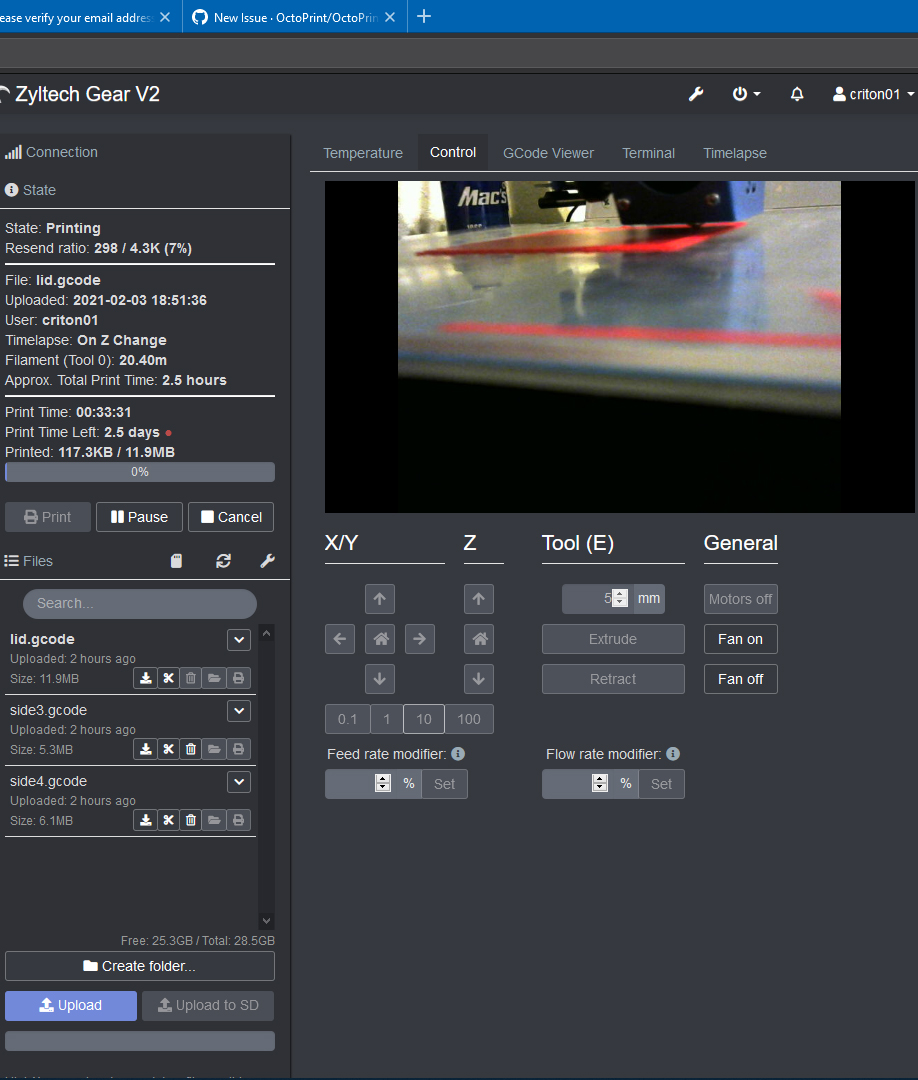Click the Fan off button

[x=740, y=679]
